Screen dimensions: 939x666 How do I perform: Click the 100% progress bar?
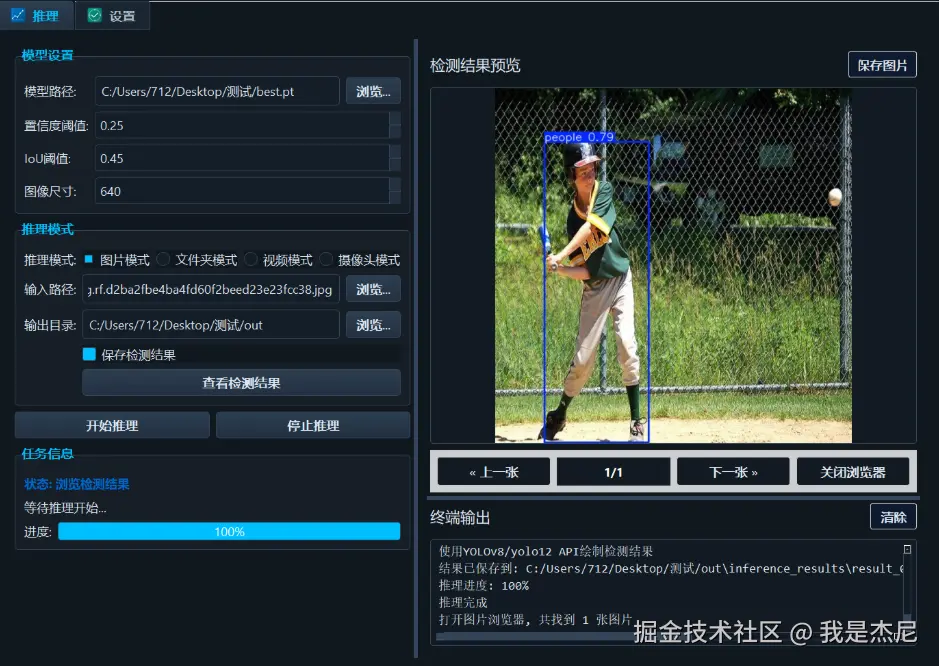click(x=229, y=531)
